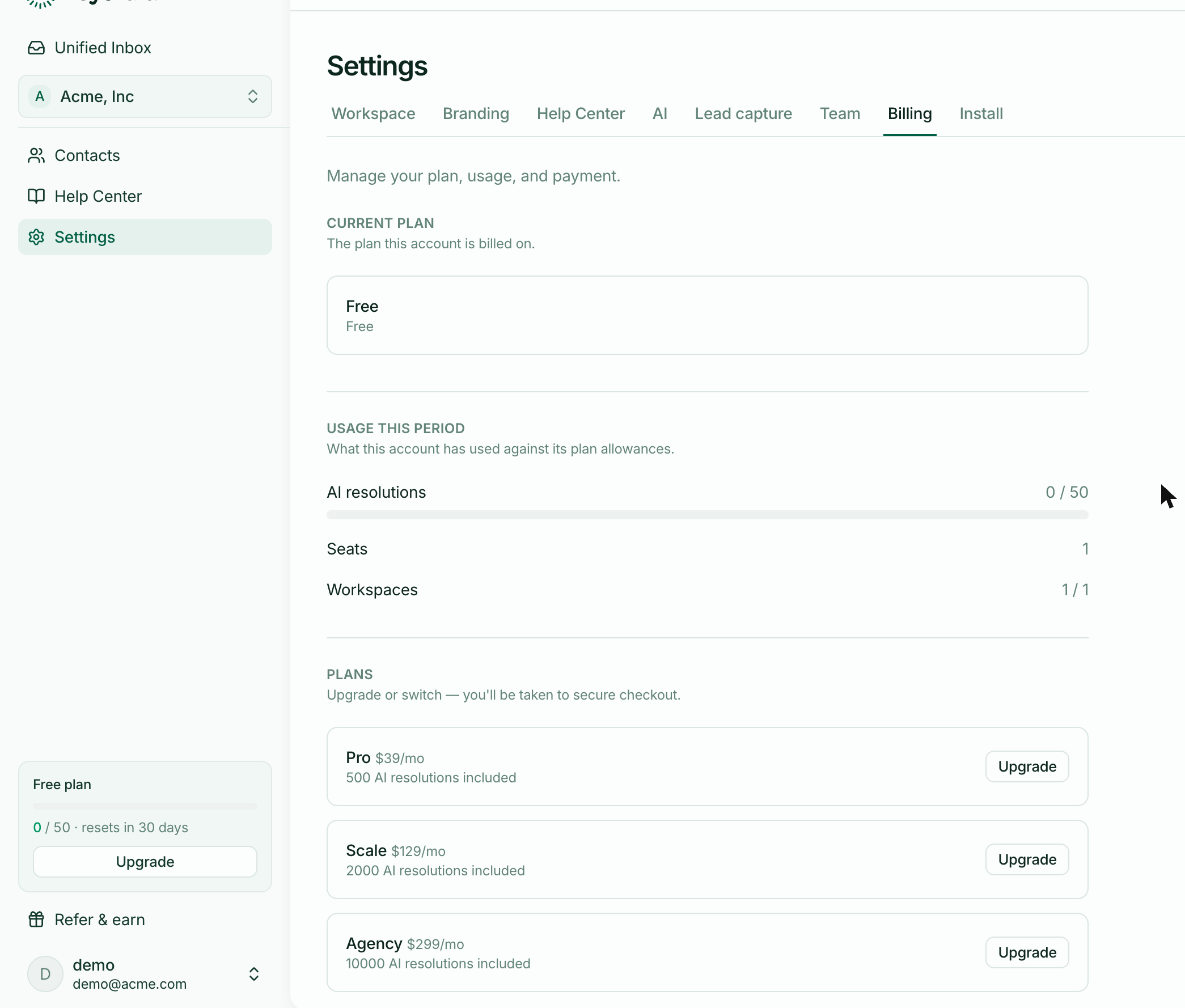This screenshot has width=1185, height=1008.
Task: Click the '0 / 50' AI resolutions value
Action: pos(1067,493)
